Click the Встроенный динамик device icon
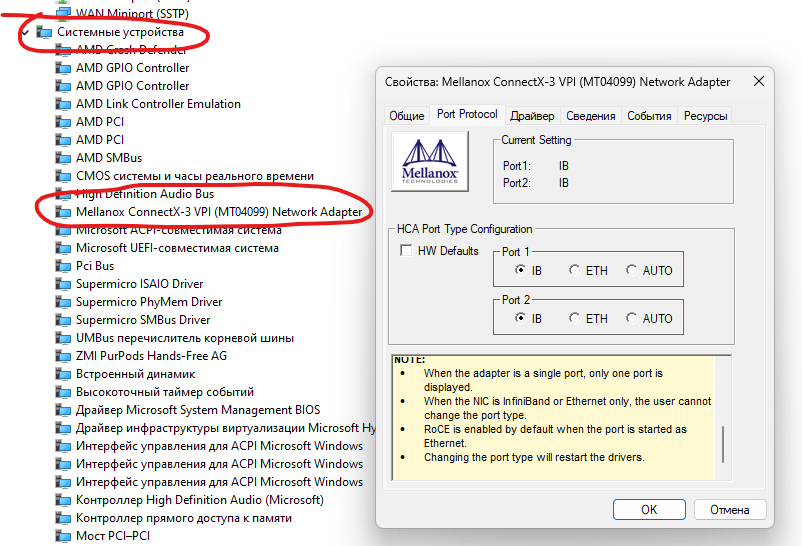The width and height of the screenshot is (802, 546). pyautogui.click(x=63, y=374)
